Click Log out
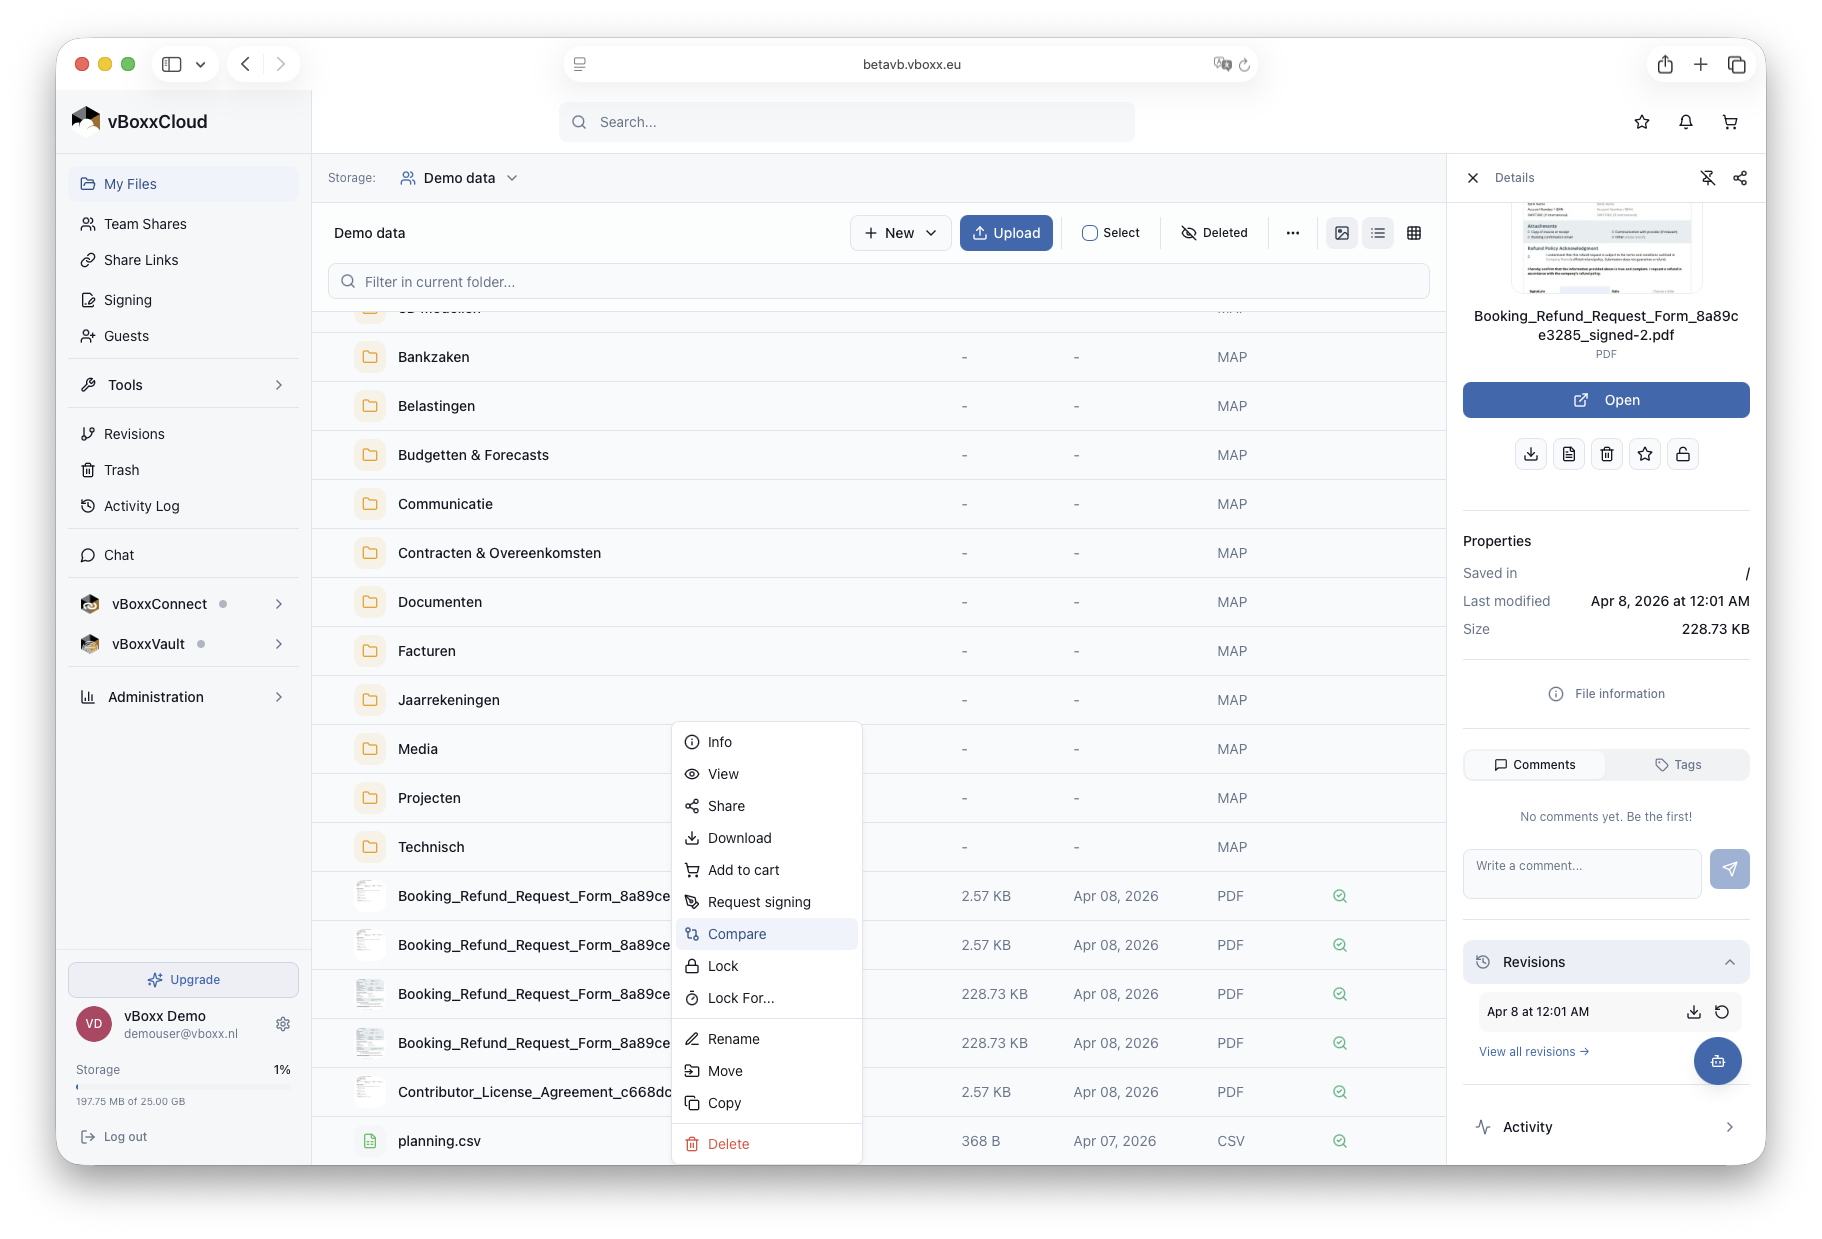 (114, 1137)
